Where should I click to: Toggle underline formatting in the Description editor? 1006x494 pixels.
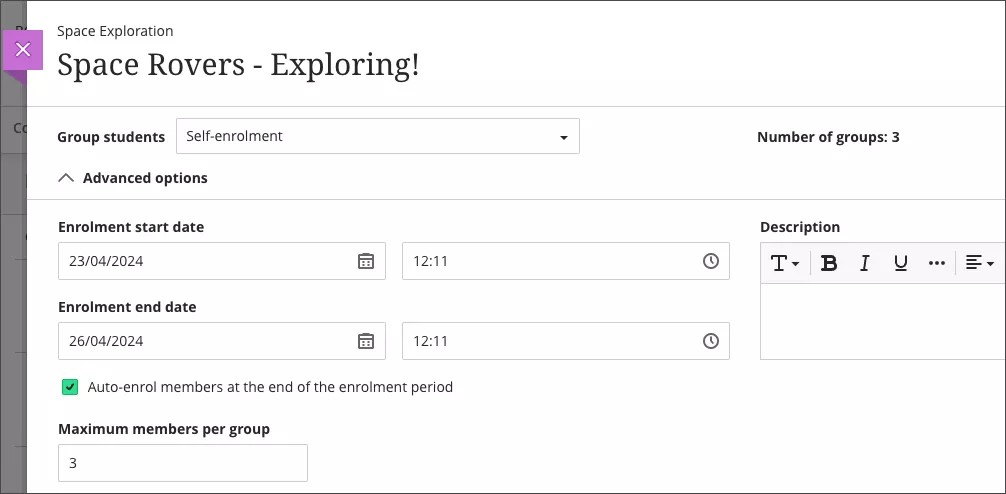coord(900,263)
